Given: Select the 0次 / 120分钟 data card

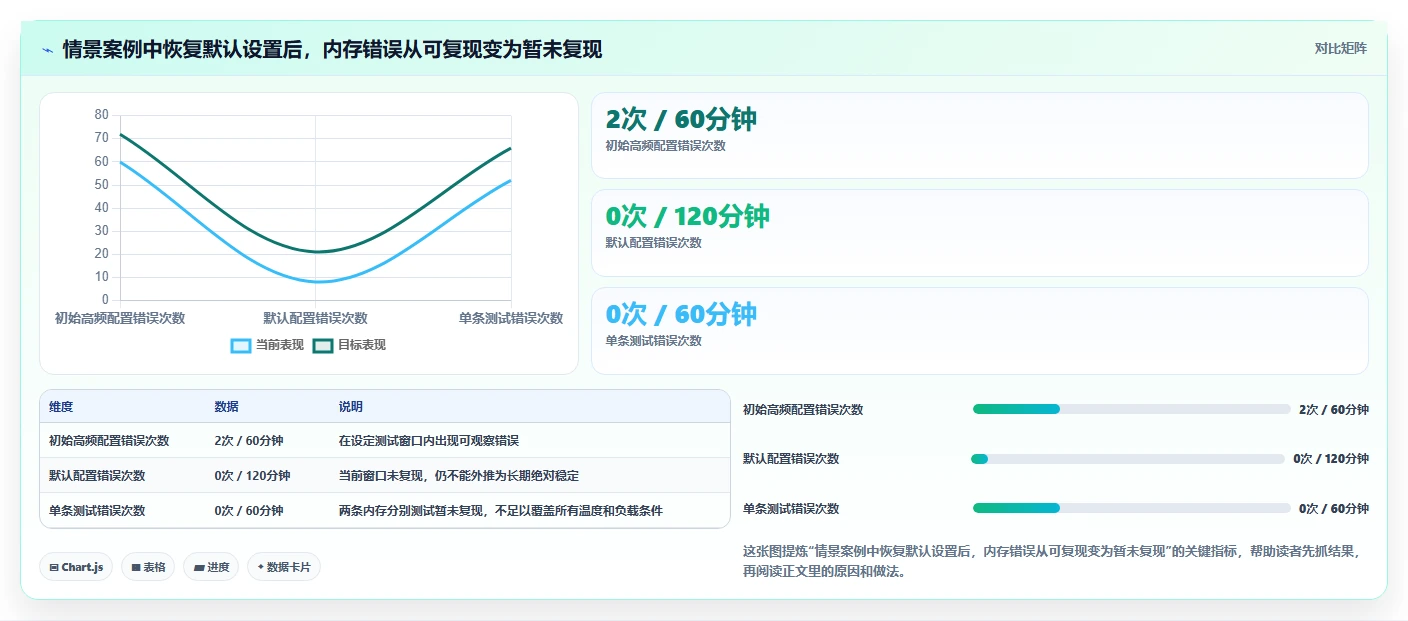Looking at the screenshot, I should pyautogui.click(x=979, y=232).
